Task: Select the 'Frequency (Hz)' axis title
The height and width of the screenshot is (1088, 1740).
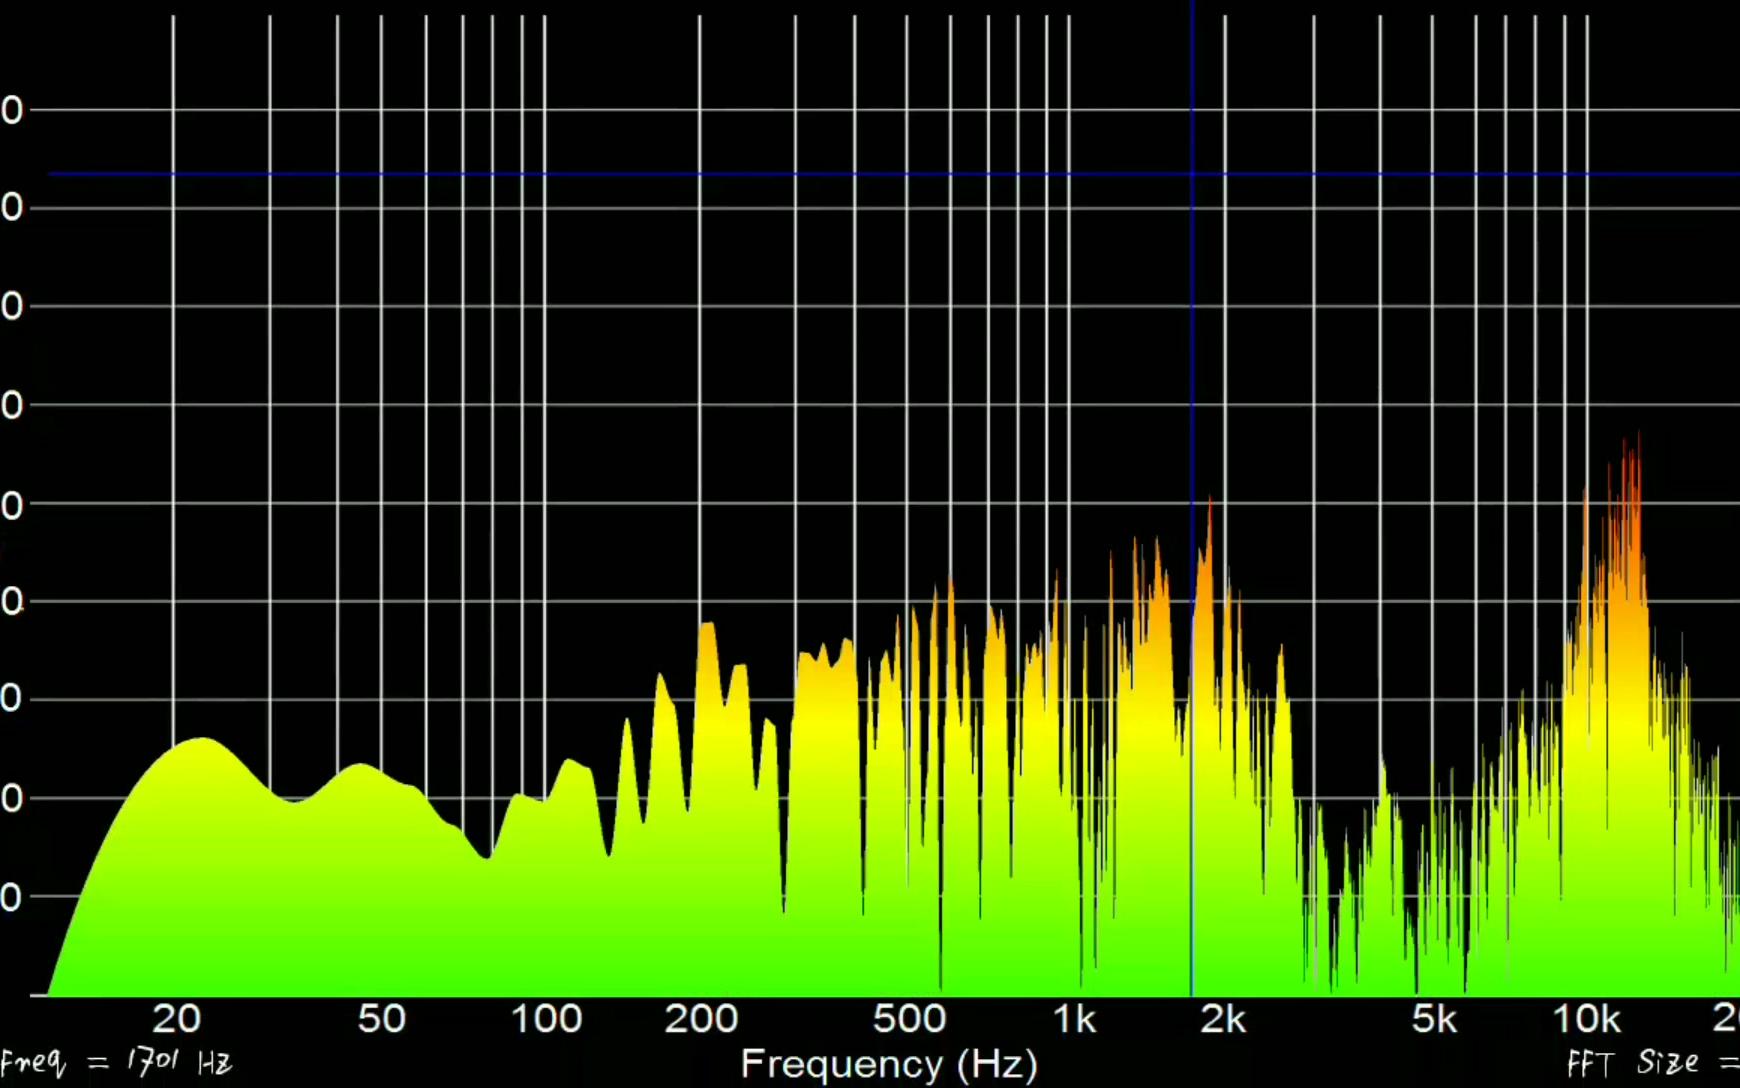Action: (889, 1064)
